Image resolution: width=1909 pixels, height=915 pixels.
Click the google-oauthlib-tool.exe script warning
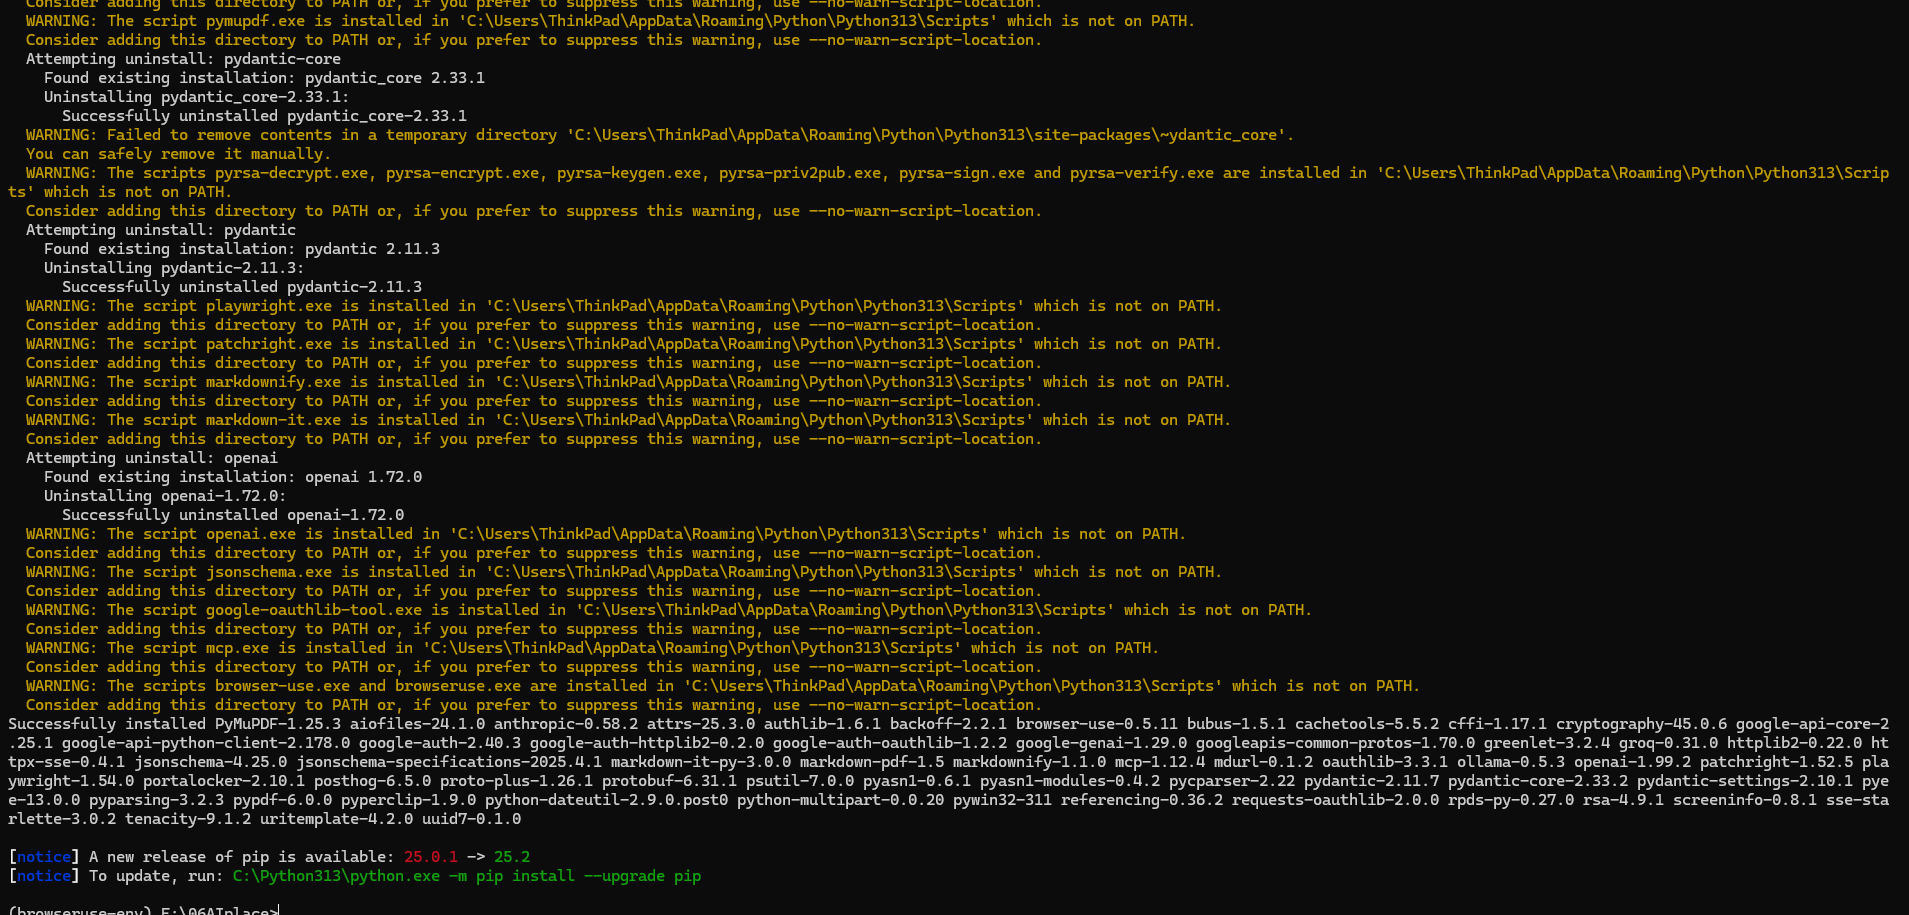pos(669,610)
